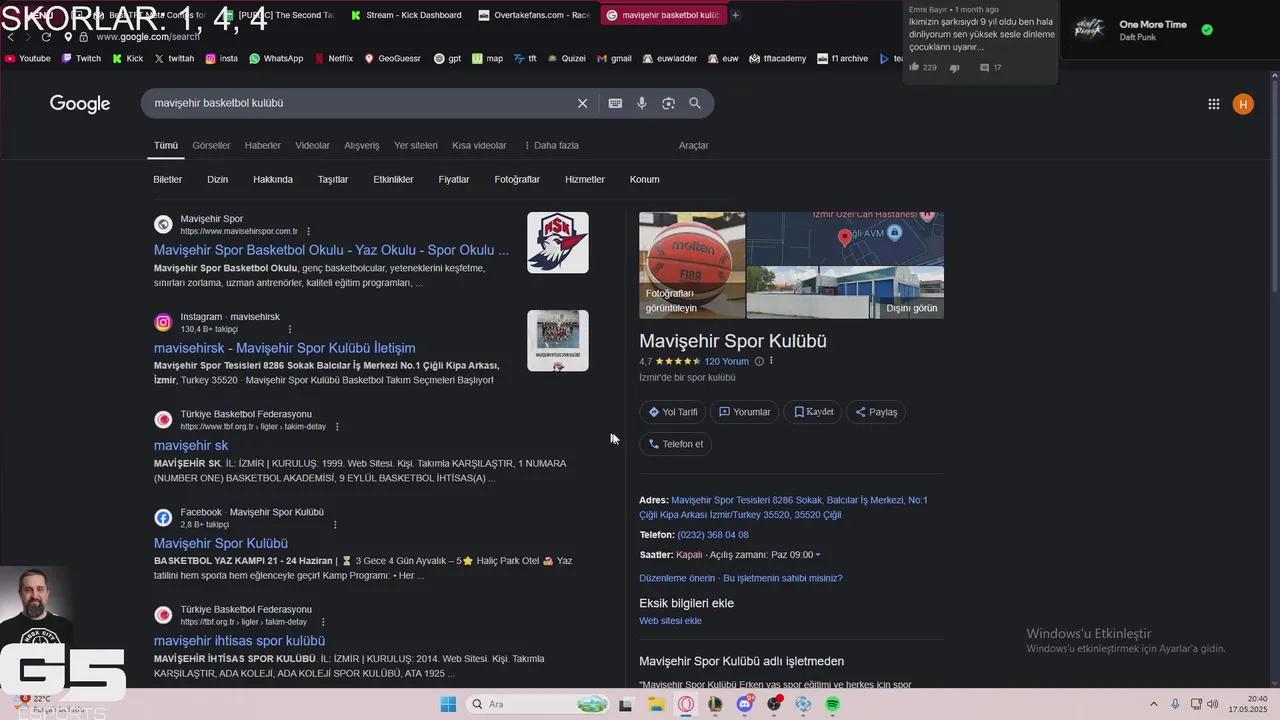
Task: Open the gpt bookmark
Action: coord(447,59)
